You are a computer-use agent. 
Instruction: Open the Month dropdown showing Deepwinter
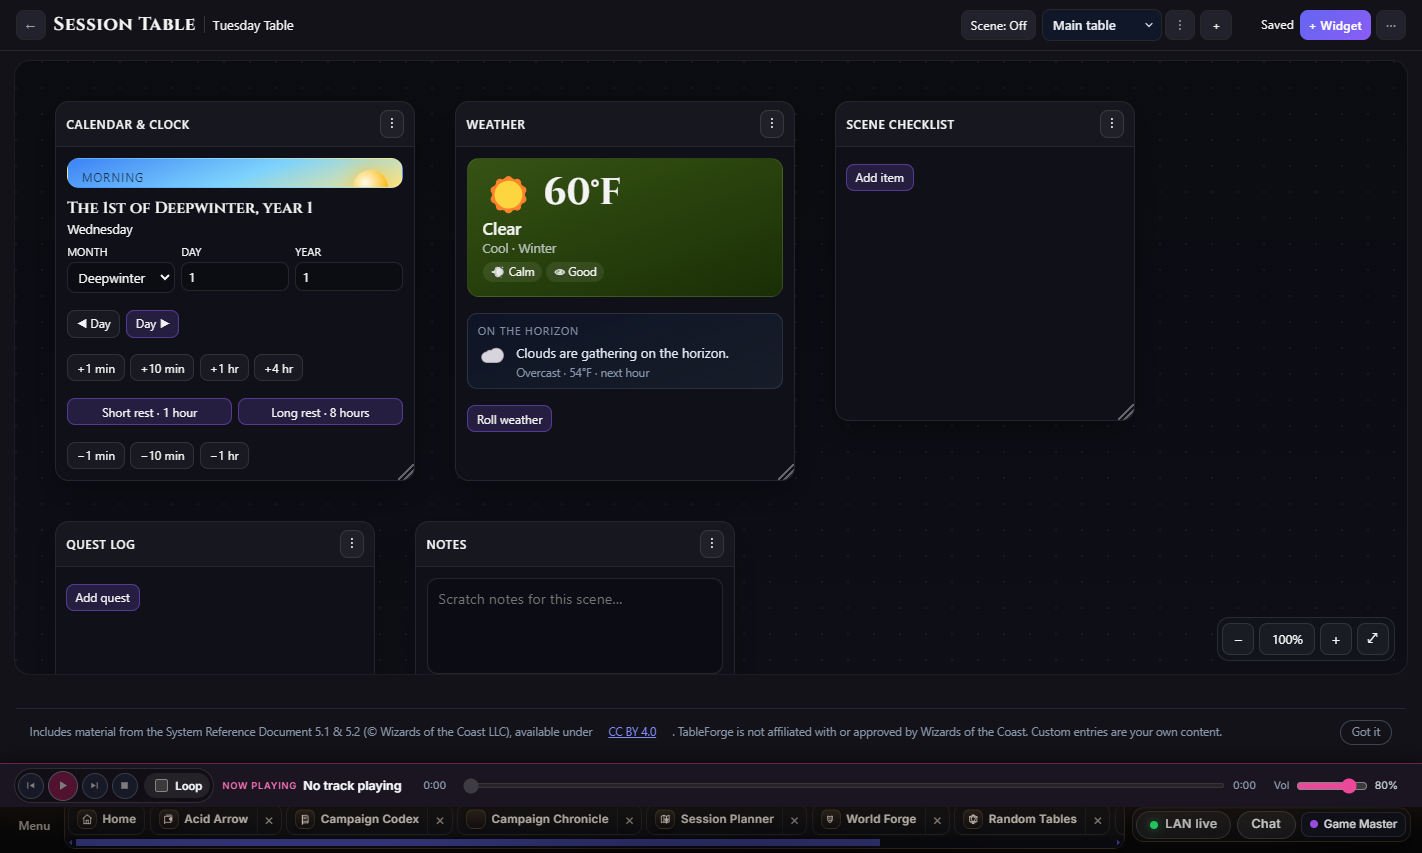click(121, 278)
